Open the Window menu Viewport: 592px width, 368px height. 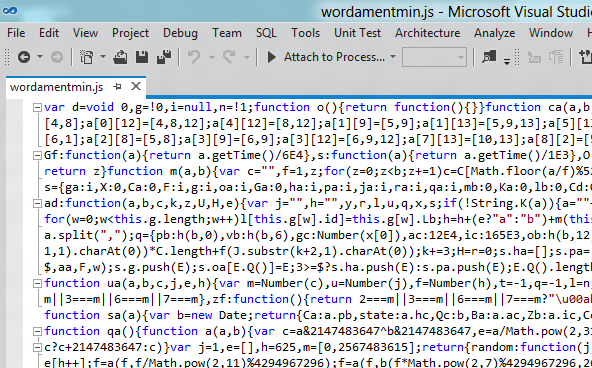[551, 33]
